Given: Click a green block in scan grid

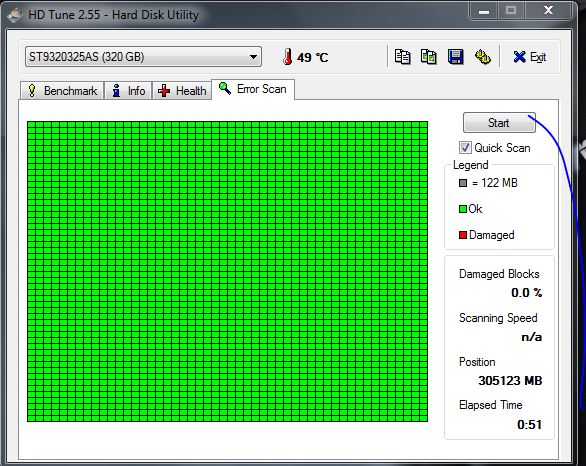Looking at the screenshot, I should click(x=228, y=271).
